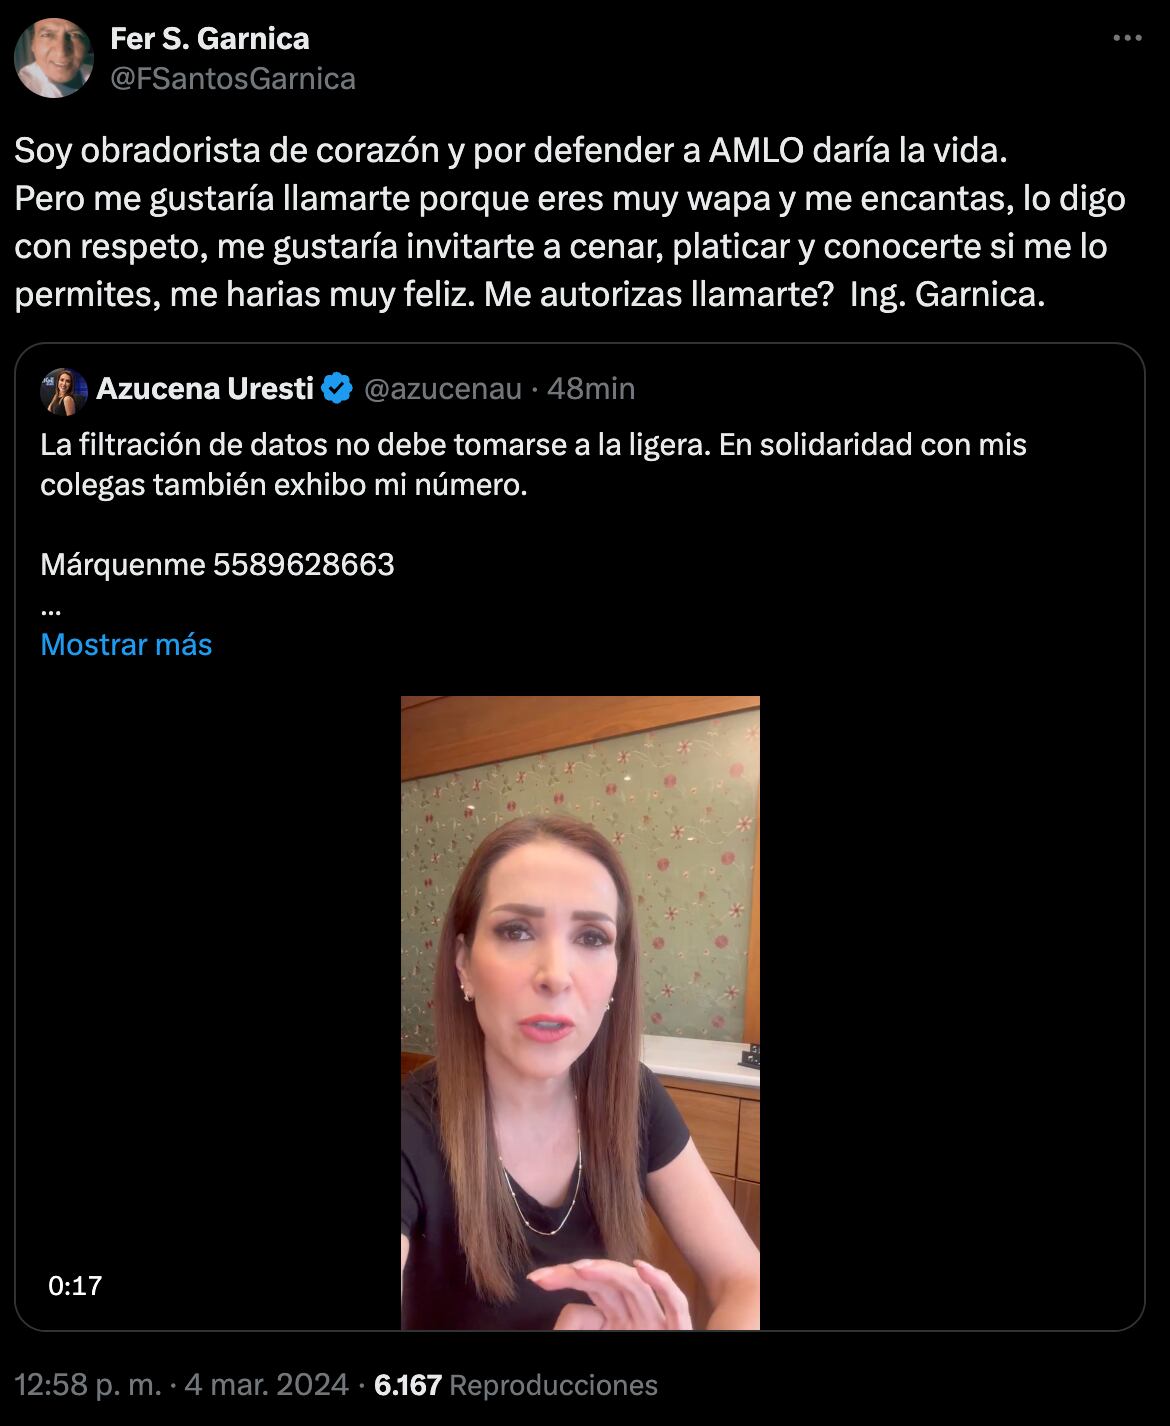Click the black area left of video

click(x=208, y=1012)
